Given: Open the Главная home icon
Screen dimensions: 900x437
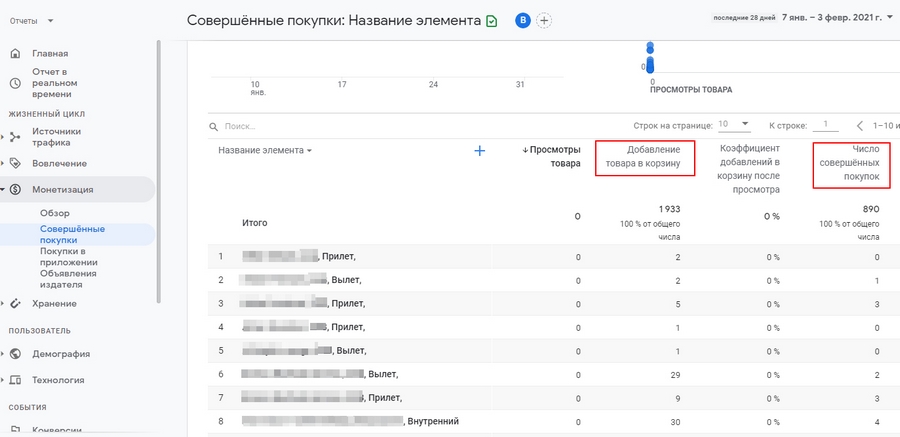Looking at the screenshot, I should click(x=15, y=53).
